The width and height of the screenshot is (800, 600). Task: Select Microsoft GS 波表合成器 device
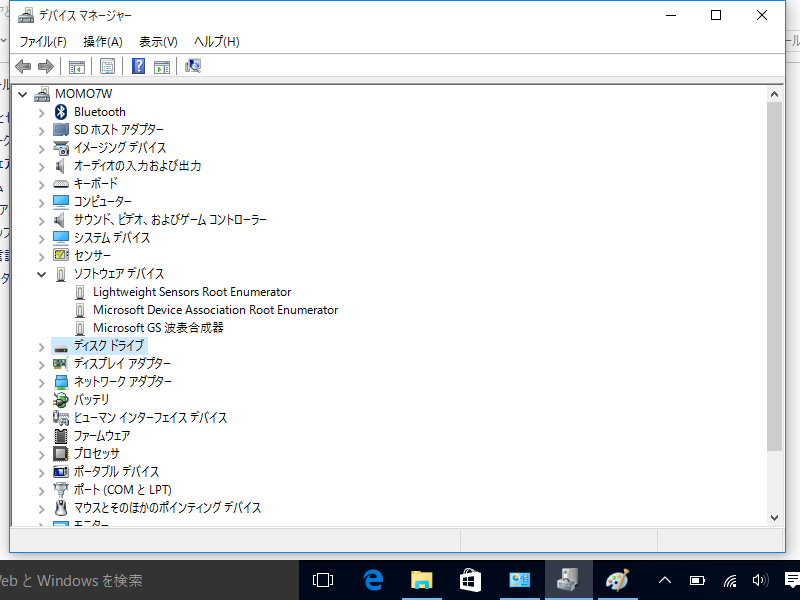[158, 328]
